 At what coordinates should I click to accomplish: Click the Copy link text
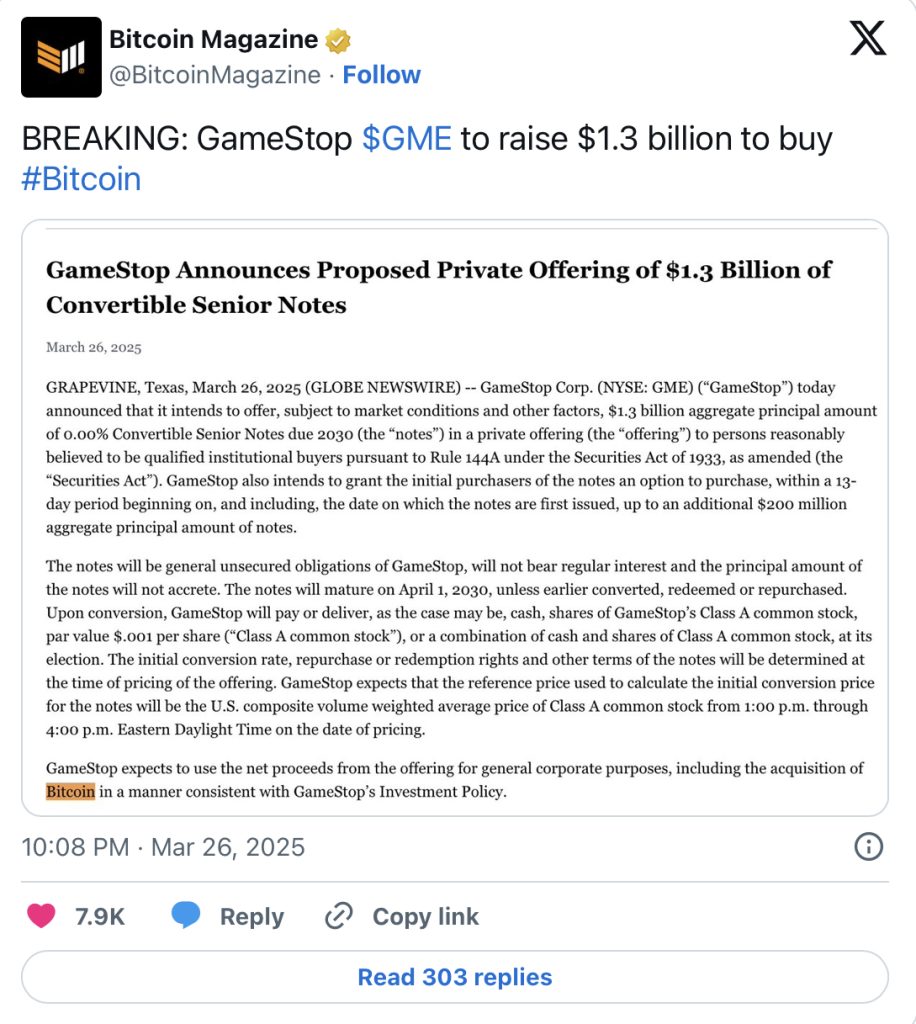[426, 916]
